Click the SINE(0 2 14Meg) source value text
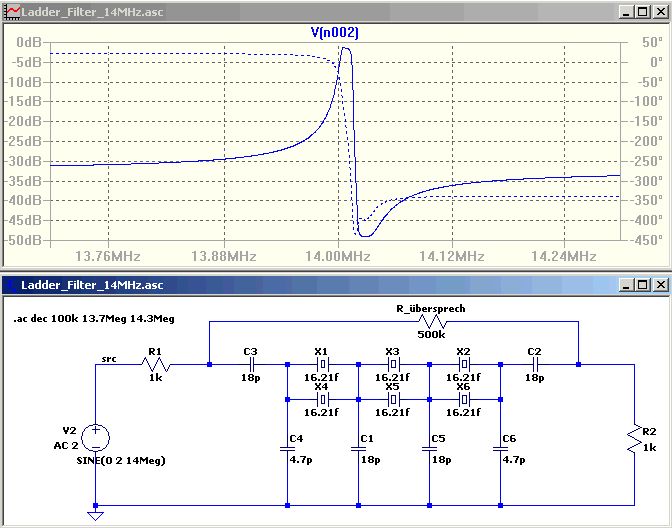 [x=121, y=461]
